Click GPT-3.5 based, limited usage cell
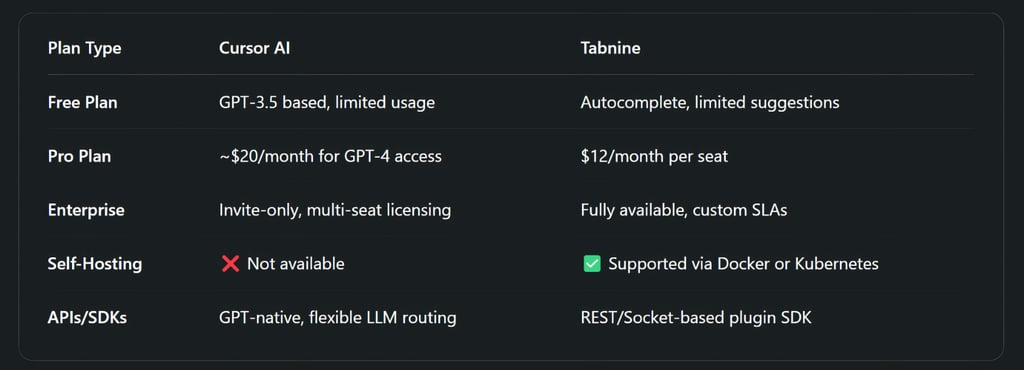This screenshot has width=1024, height=370. 327,102
